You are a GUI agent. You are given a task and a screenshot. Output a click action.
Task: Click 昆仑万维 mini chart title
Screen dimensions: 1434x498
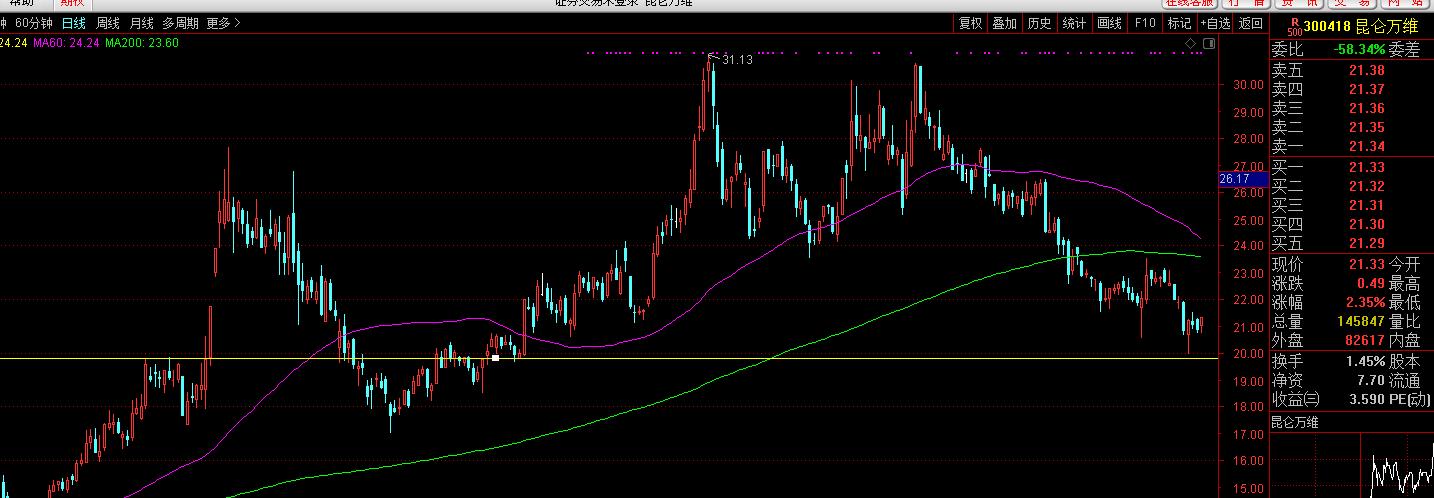point(1295,422)
